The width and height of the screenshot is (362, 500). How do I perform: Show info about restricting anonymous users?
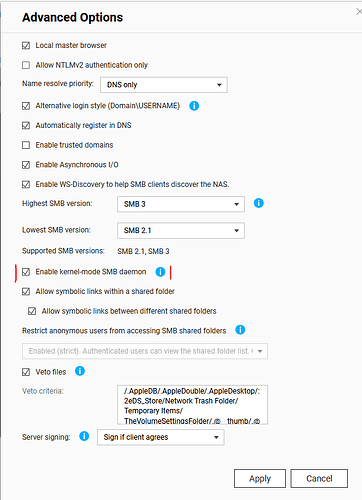point(240,330)
